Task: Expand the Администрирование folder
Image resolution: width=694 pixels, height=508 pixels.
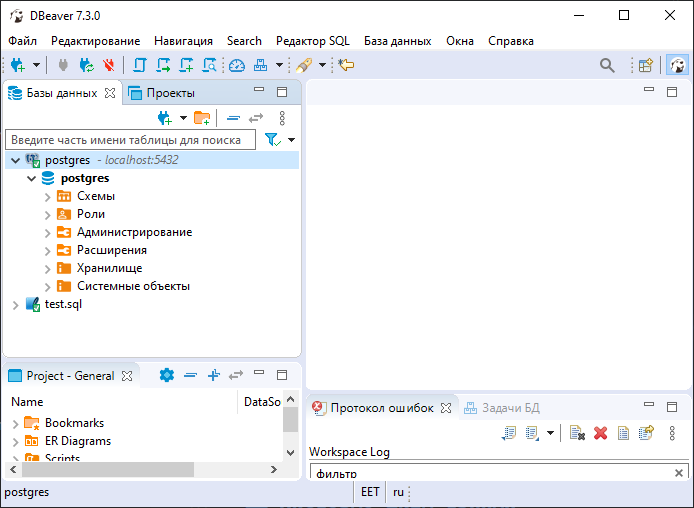Action: click(47, 233)
